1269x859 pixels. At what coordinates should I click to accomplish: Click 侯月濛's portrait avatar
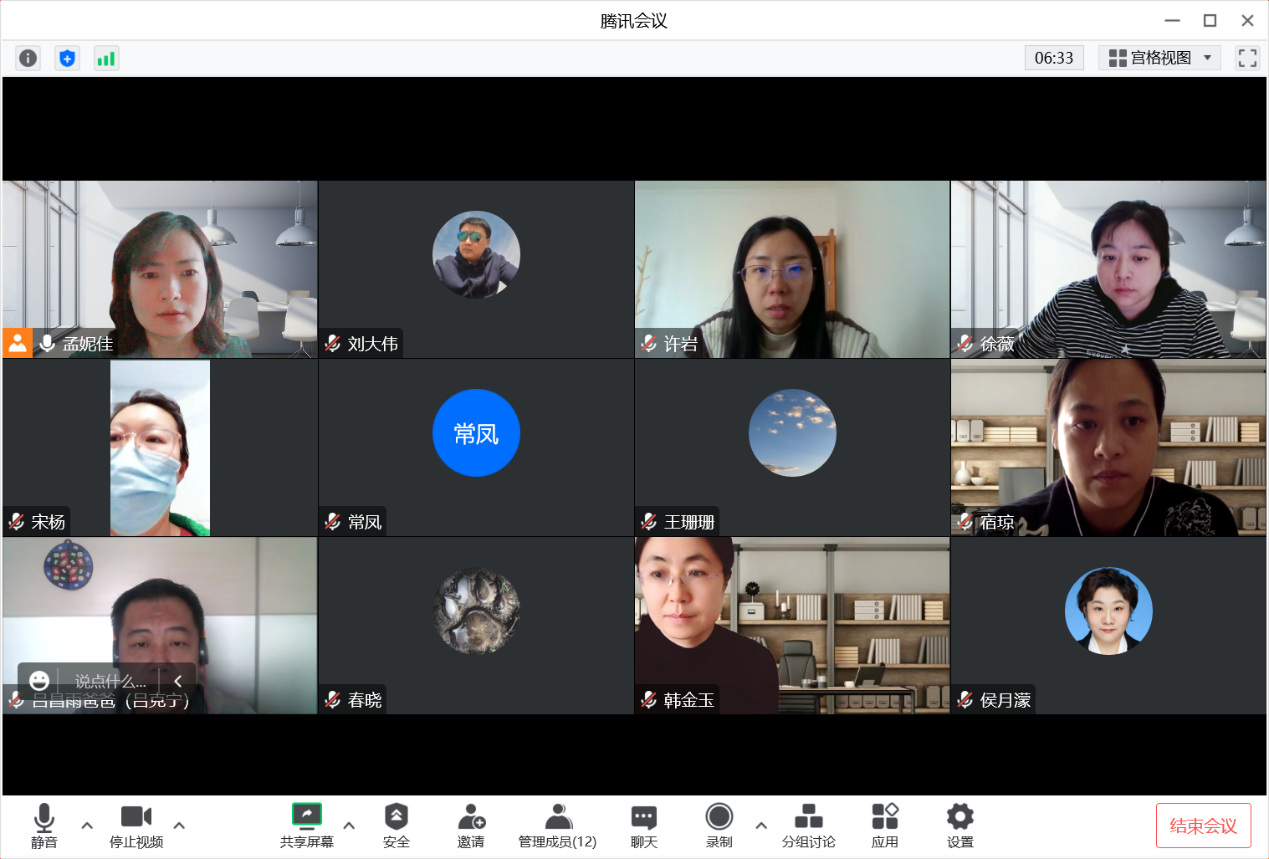[1108, 611]
